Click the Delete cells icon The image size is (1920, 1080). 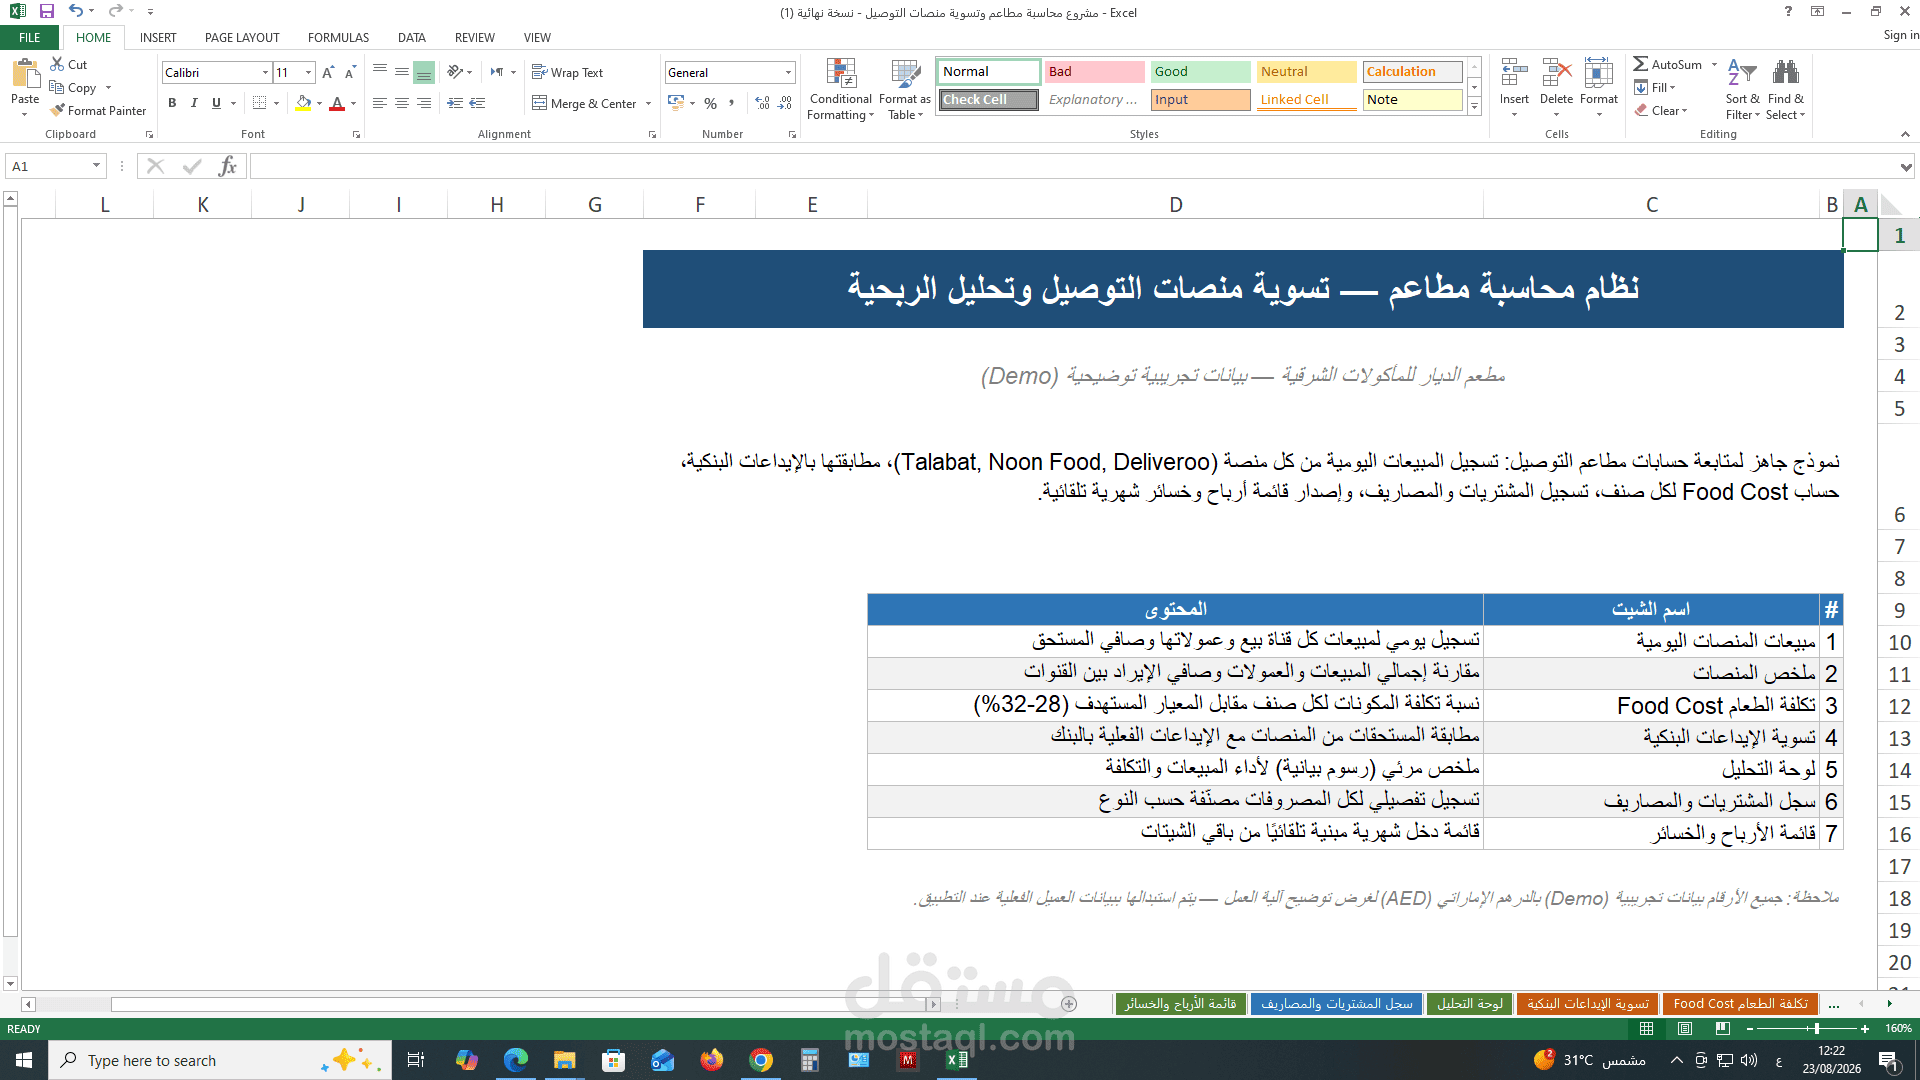point(1556,73)
